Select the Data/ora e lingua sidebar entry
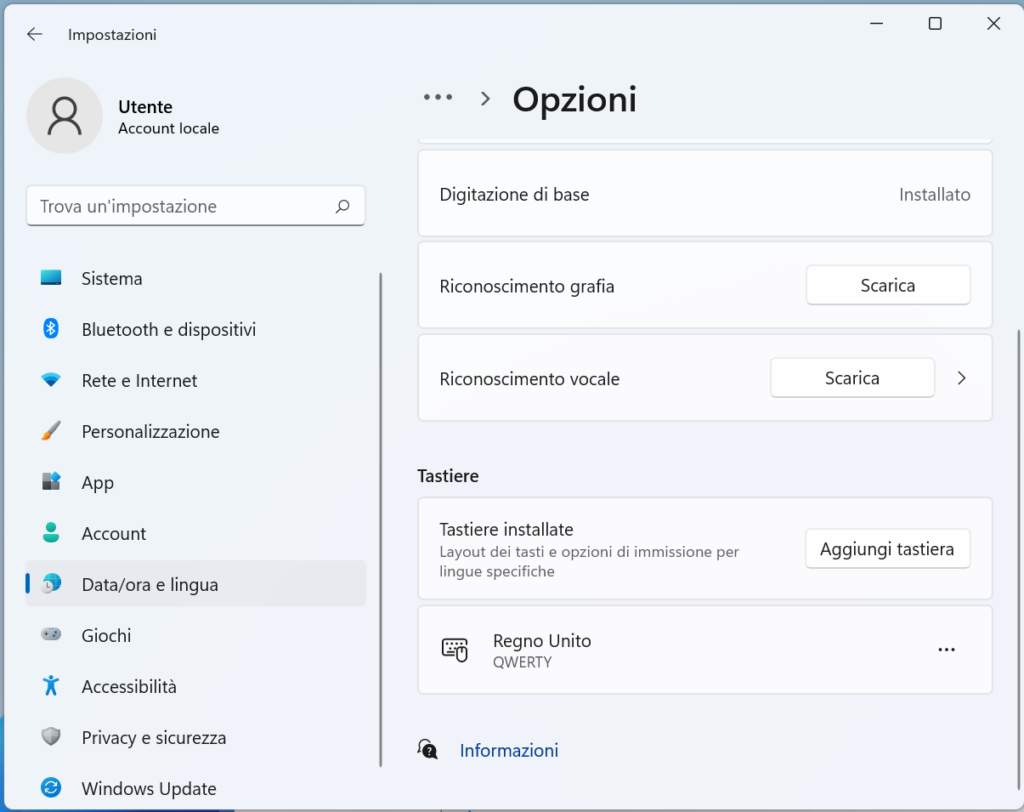1024x812 pixels. click(150, 584)
